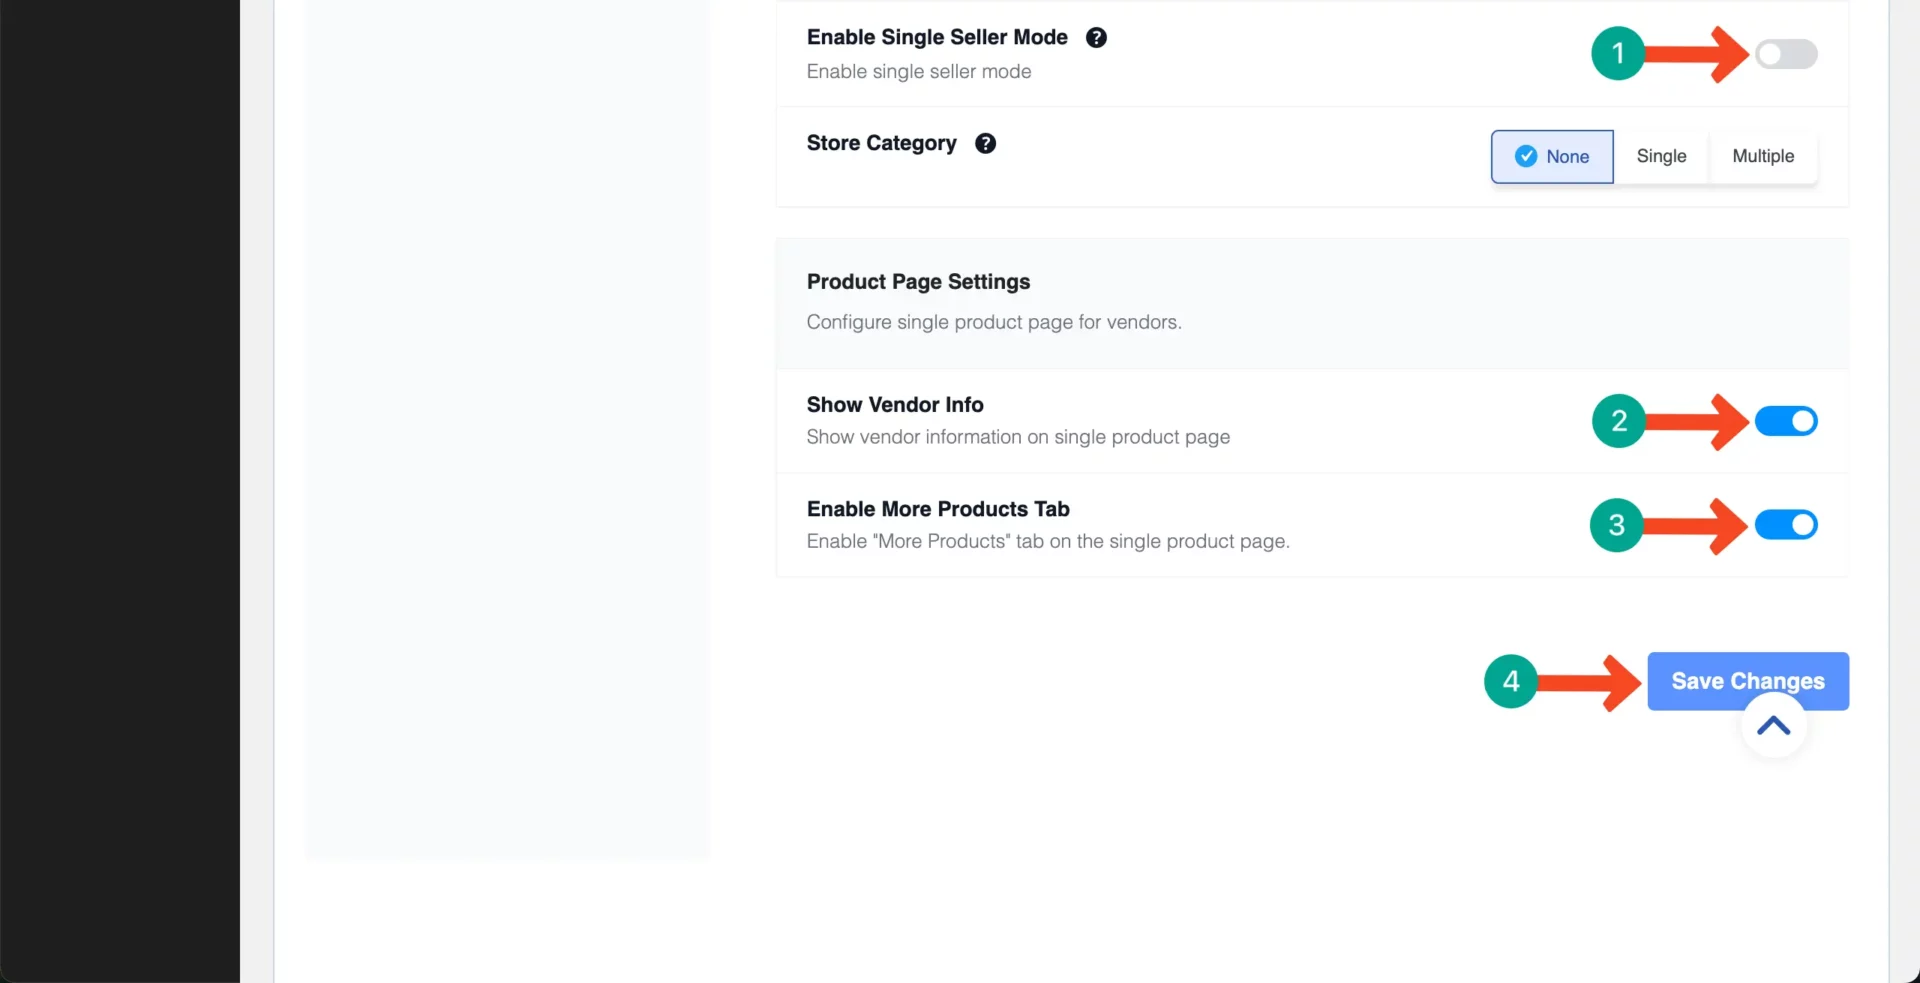Click the Store Category label text

tap(881, 143)
